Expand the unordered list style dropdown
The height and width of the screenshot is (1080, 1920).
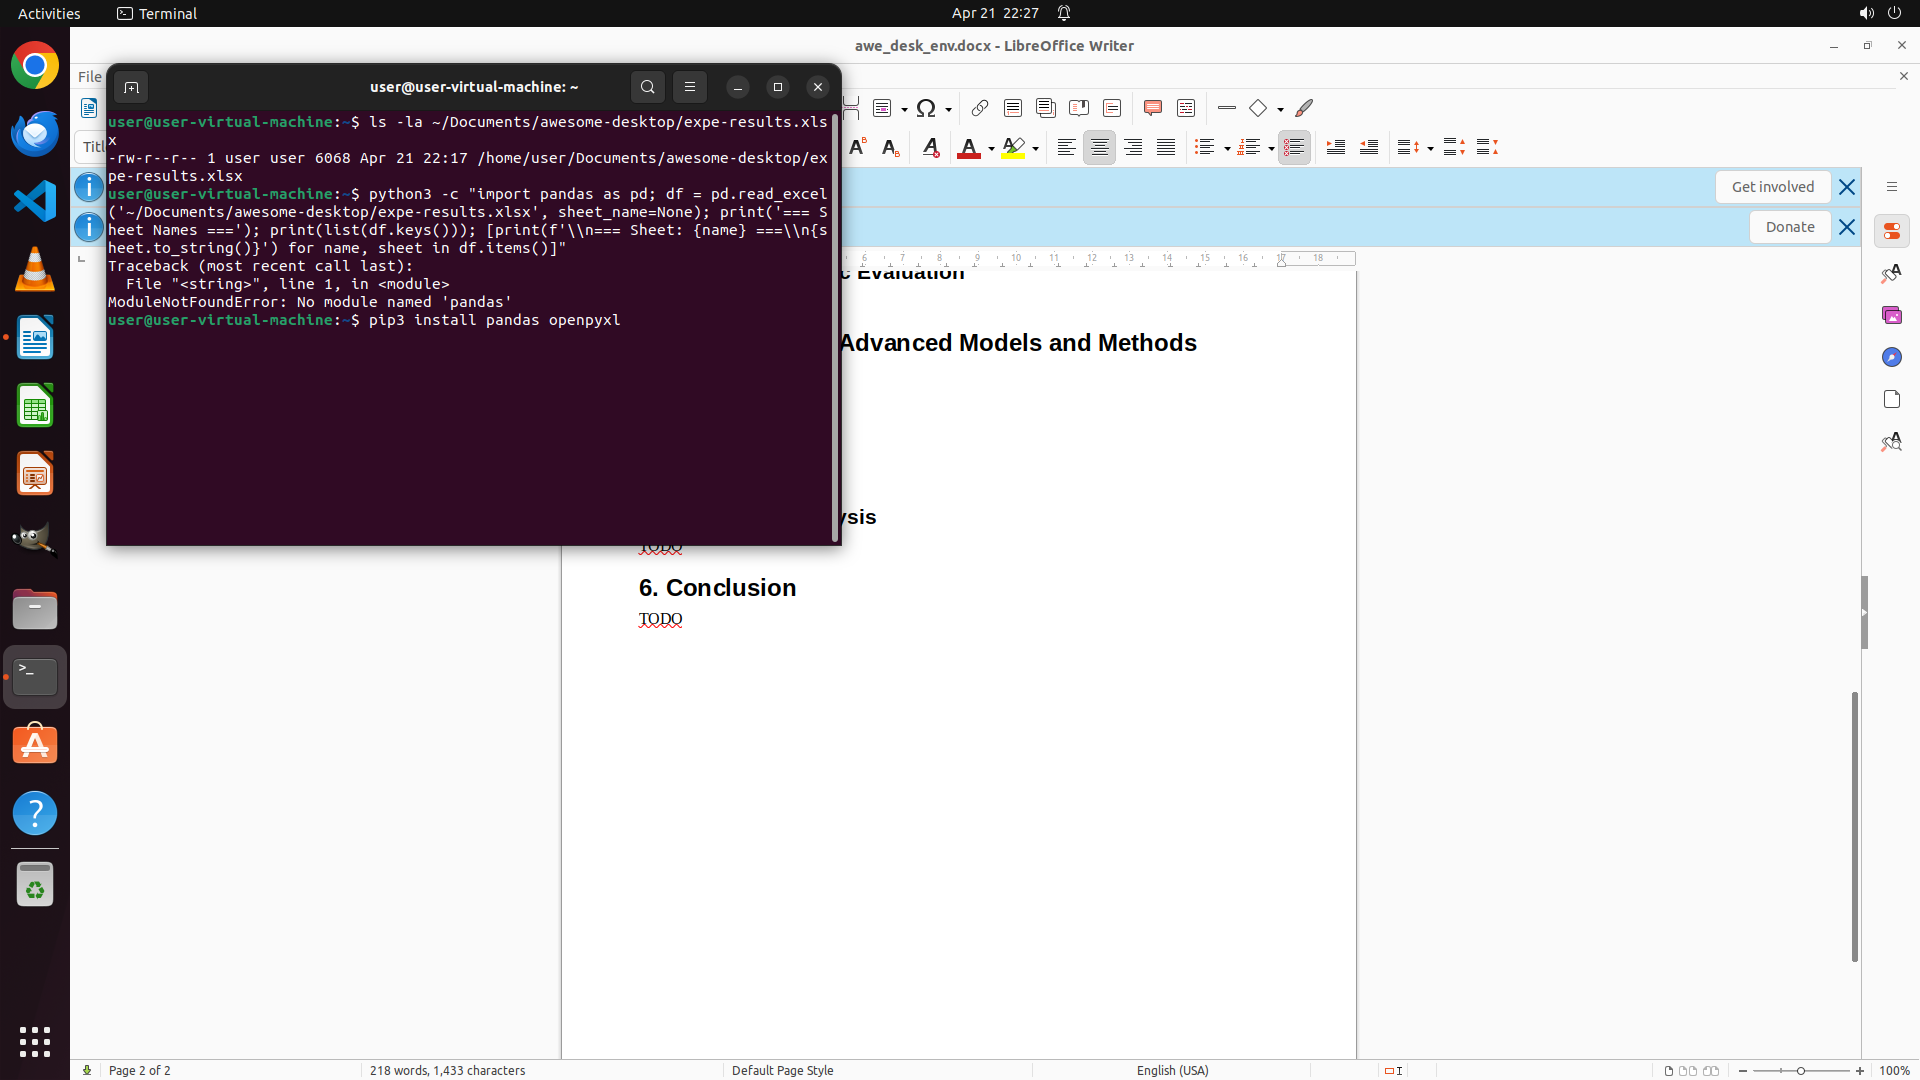(x=1227, y=148)
